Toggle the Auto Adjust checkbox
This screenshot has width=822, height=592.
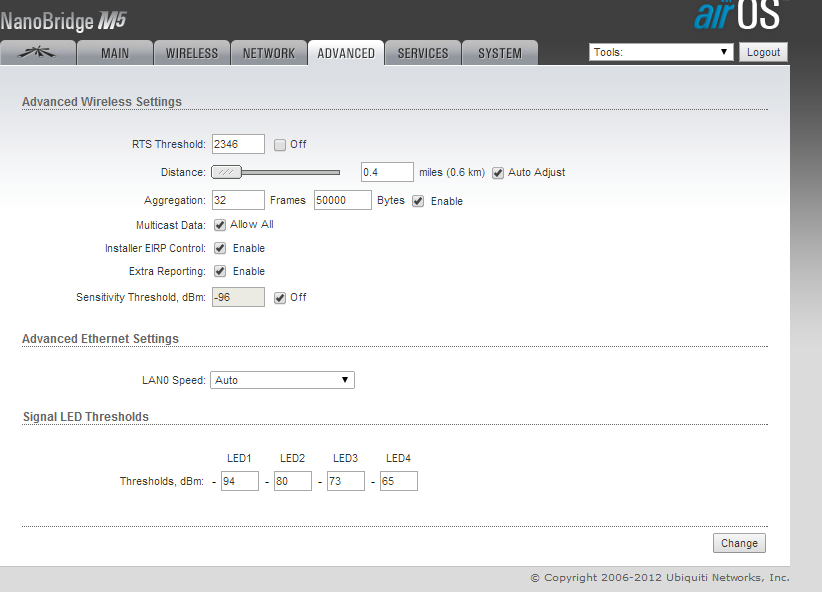pos(498,173)
